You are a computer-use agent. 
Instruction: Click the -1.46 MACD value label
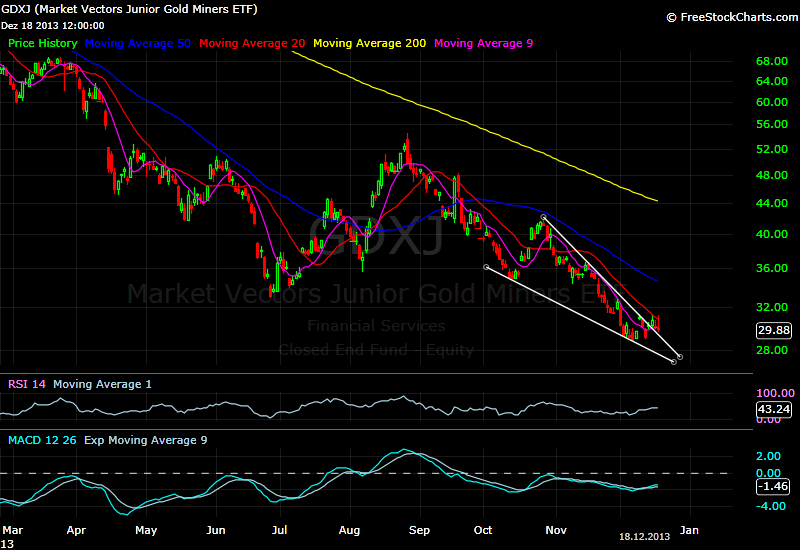[773, 486]
